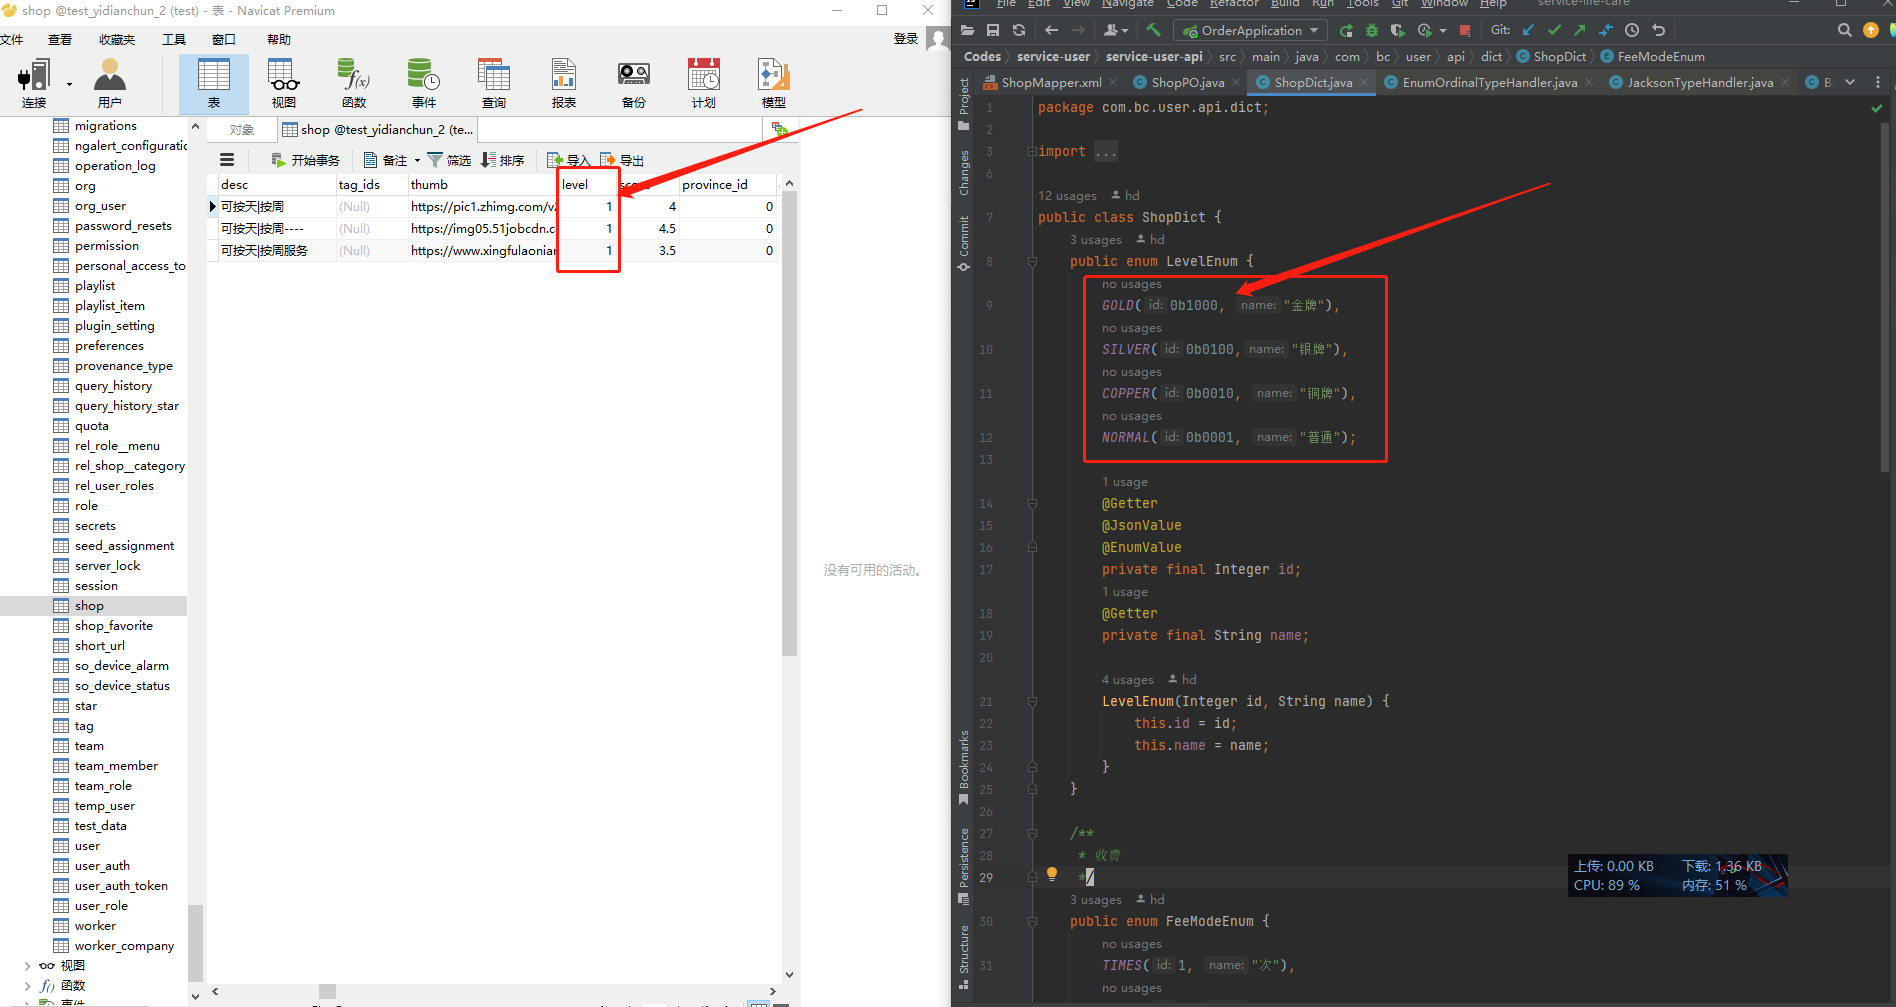Image resolution: width=1896 pixels, height=1007 pixels.
Task: Open the Event (事件) toolbar icon
Action: tap(424, 84)
